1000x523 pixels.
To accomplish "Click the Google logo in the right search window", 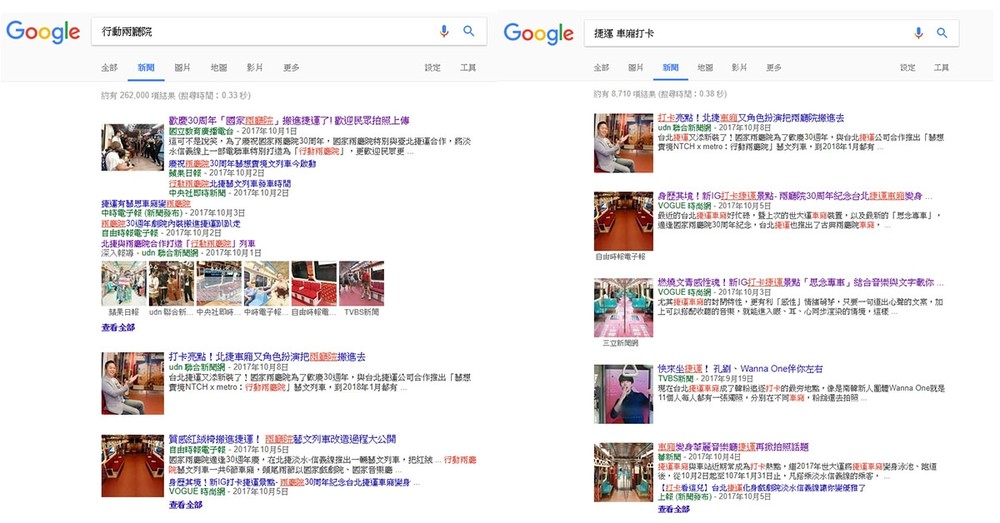I will [539, 33].
